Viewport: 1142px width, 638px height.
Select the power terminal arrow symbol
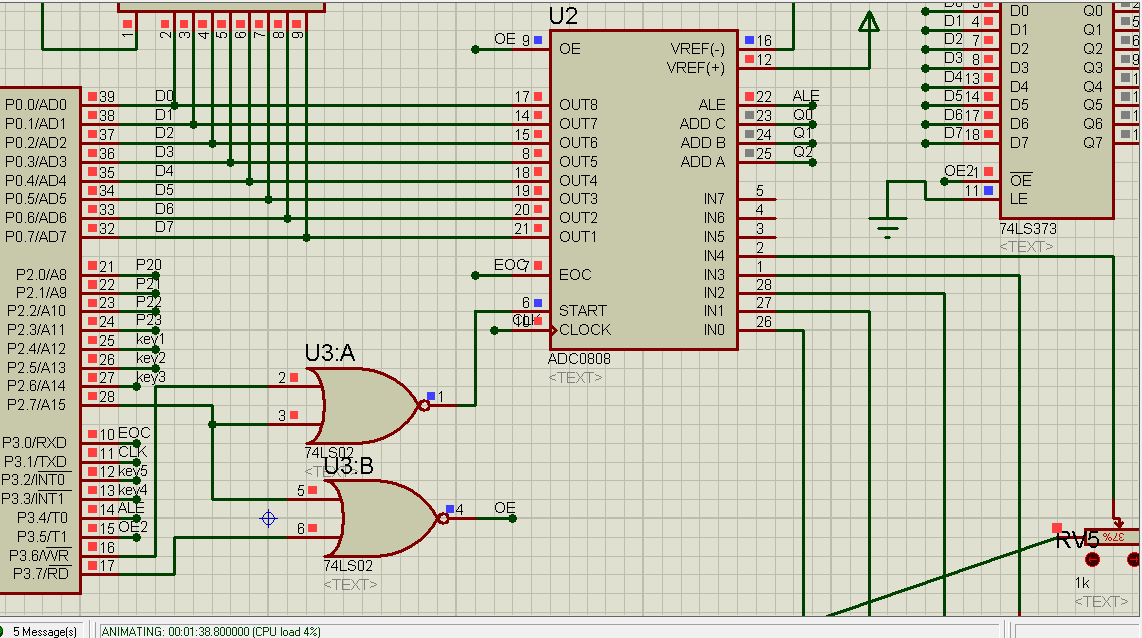point(869,22)
